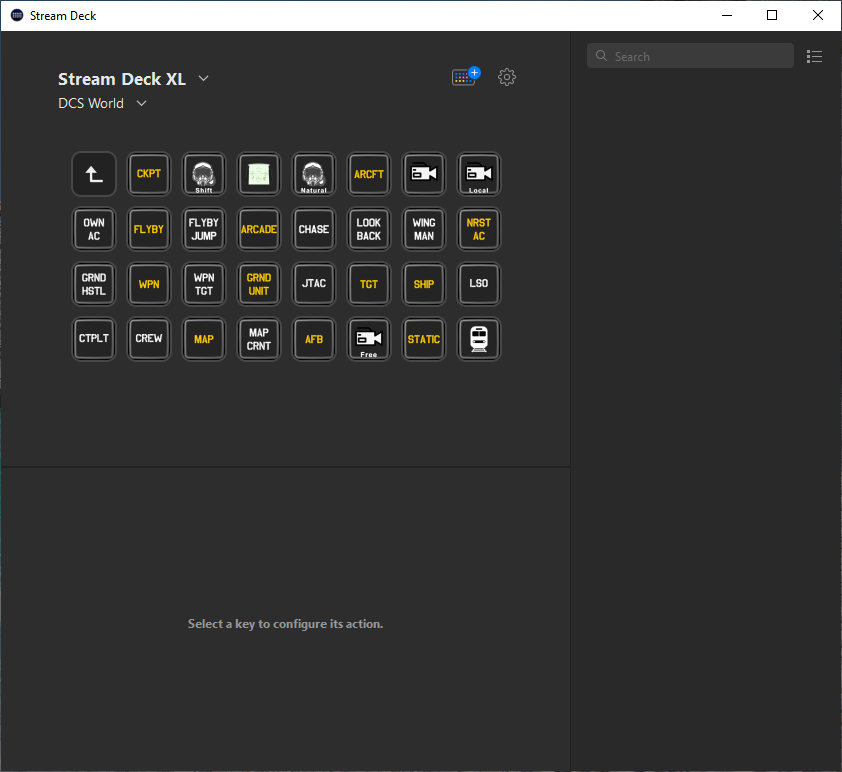Click the train icon key

tap(479, 339)
